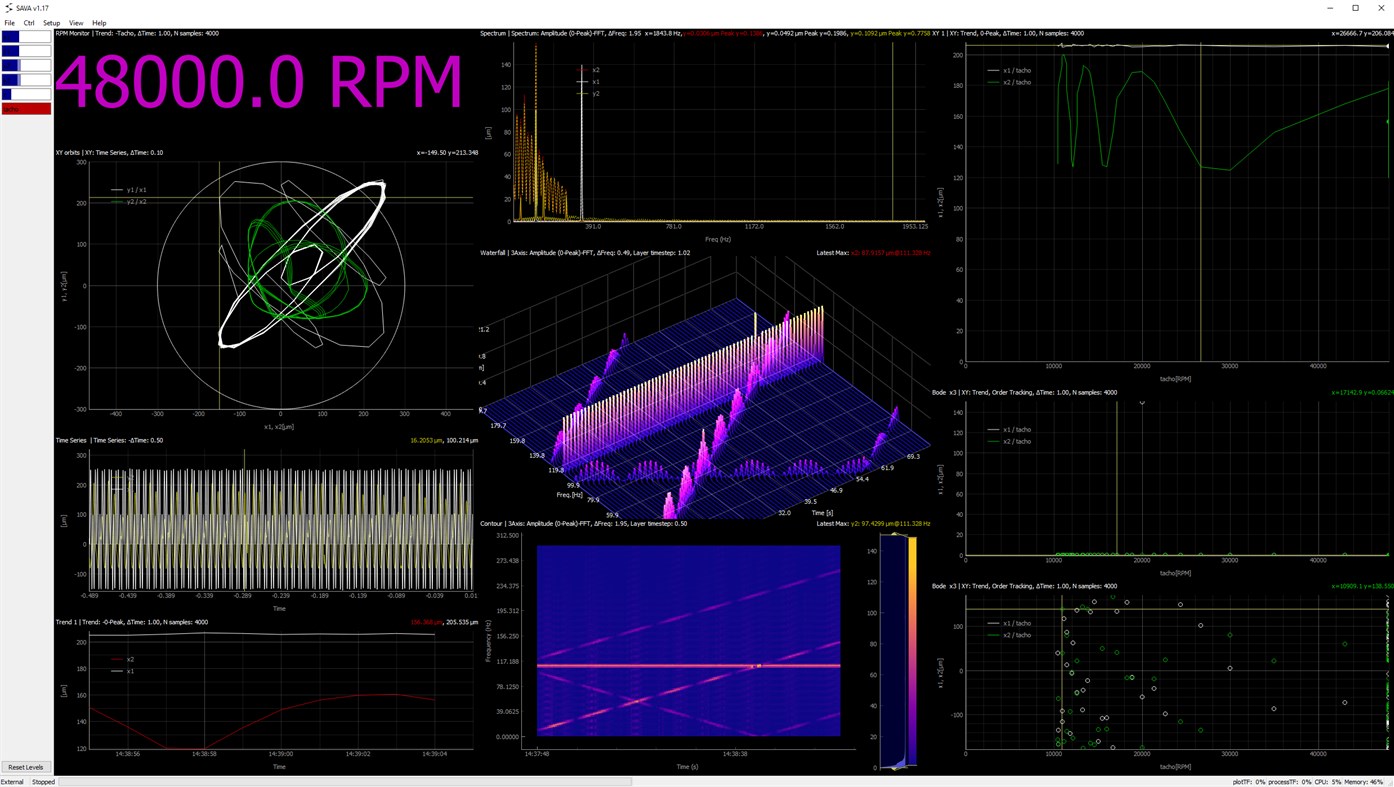This screenshot has width=1394, height=787.
Task: Click the status bar progress bar
Action: (x=345, y=782)
